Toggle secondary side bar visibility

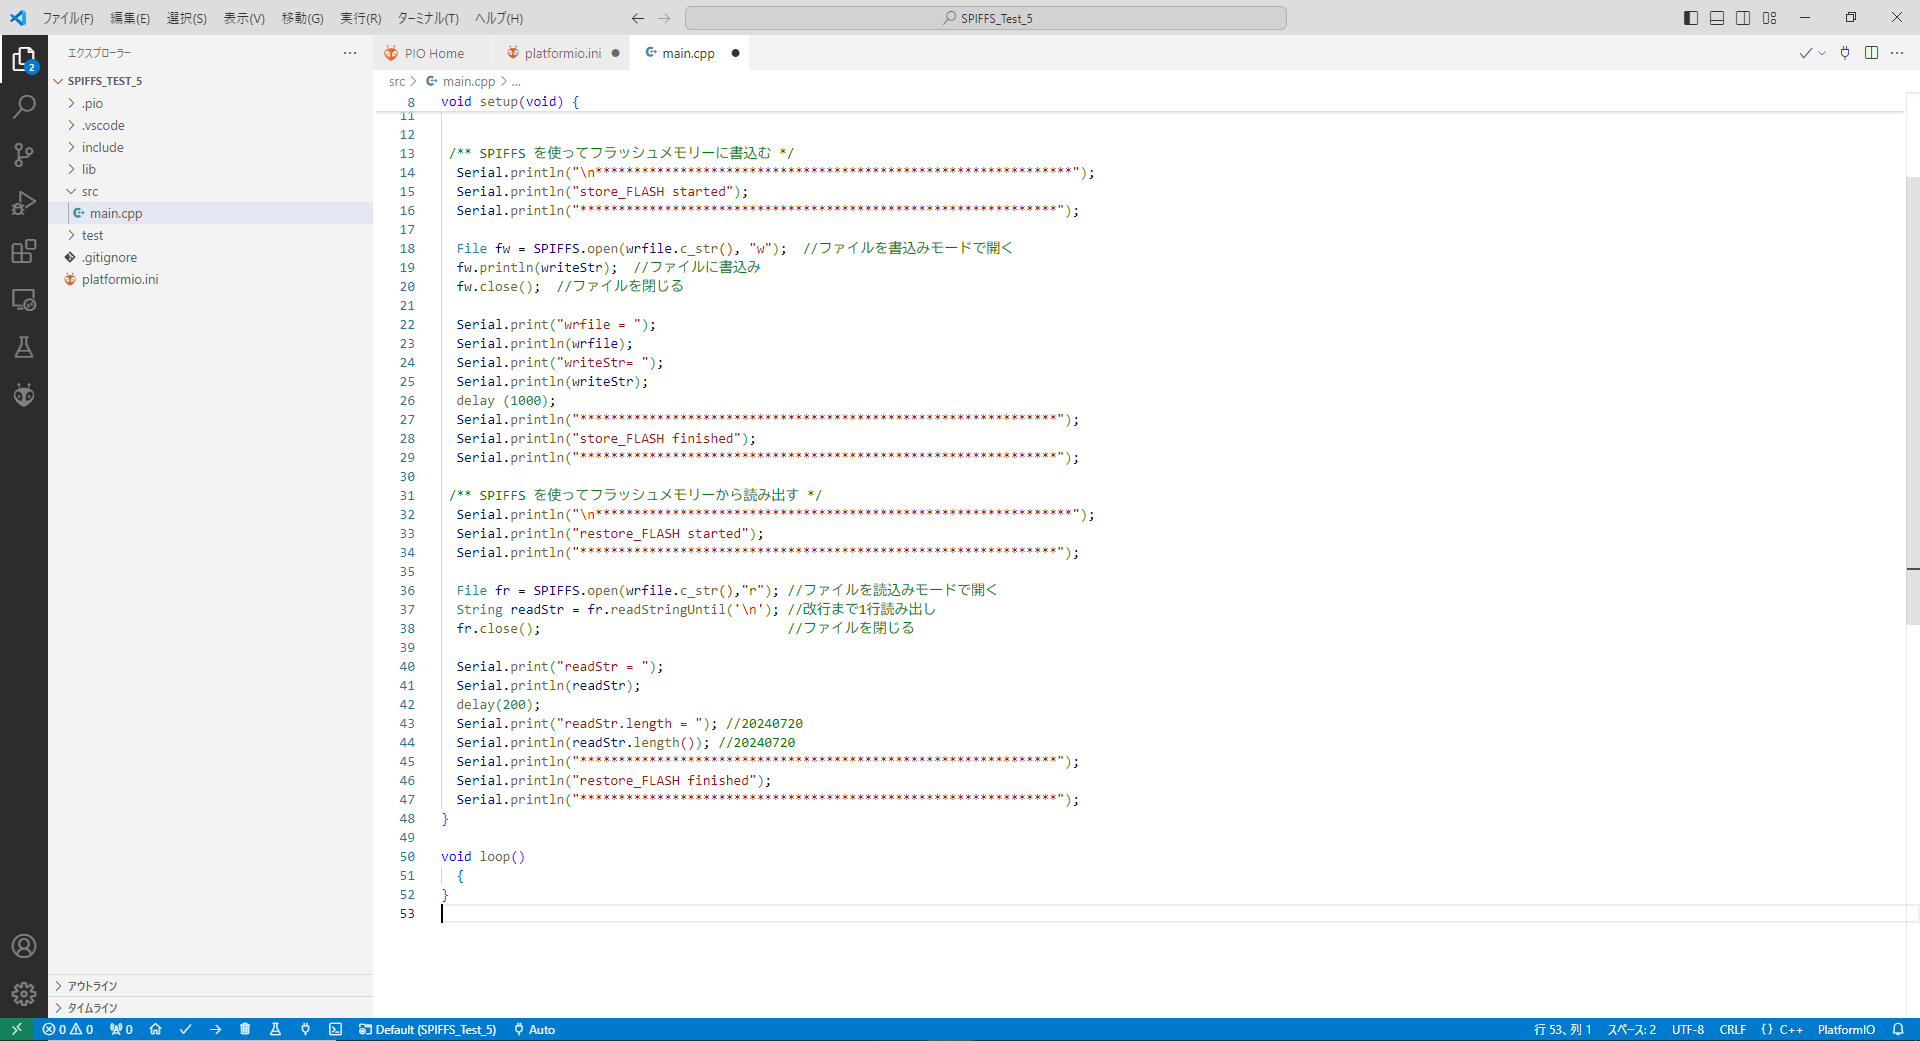[1743, 18]
